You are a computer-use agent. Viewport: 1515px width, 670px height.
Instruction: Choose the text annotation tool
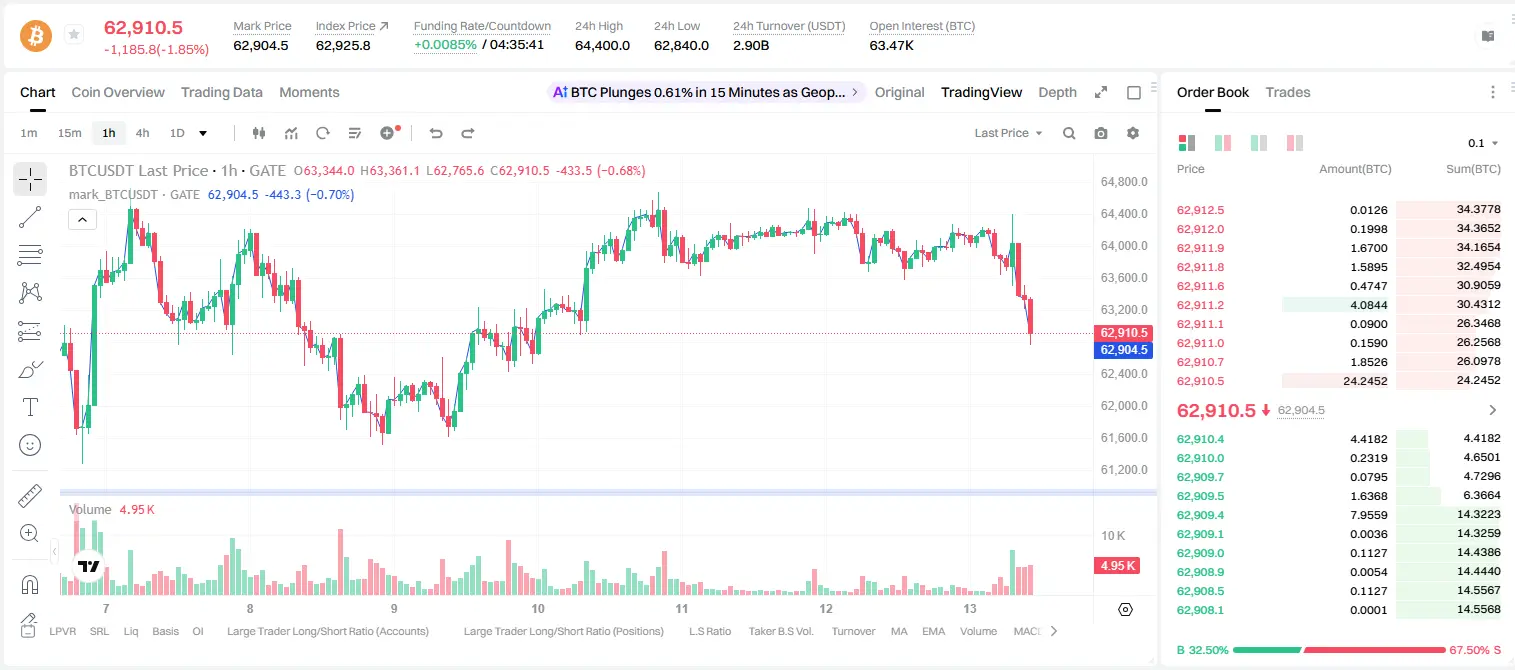point(30,407)
